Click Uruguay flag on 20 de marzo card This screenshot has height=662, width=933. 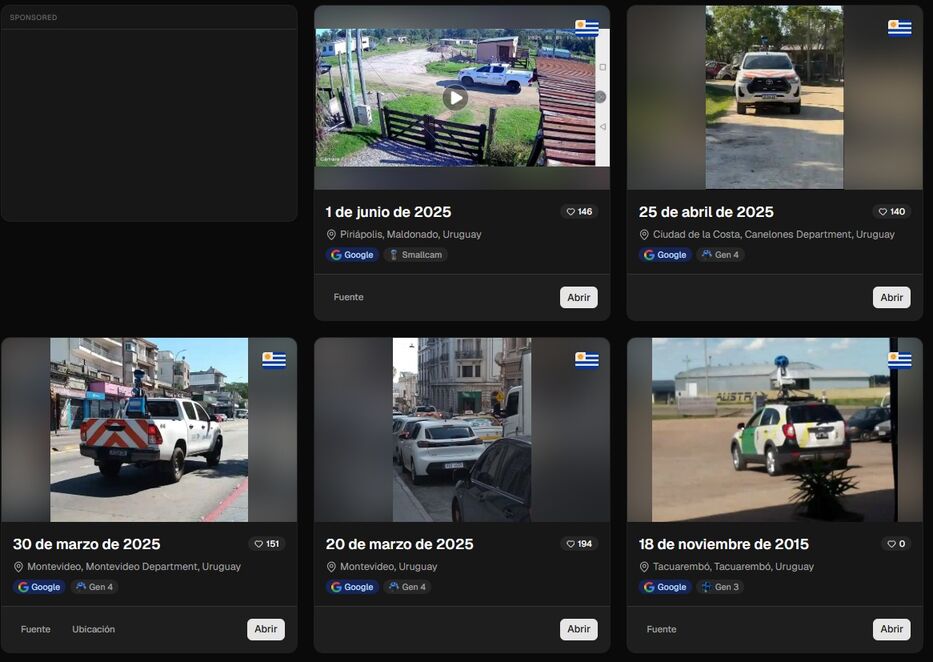tap(587, 360)
